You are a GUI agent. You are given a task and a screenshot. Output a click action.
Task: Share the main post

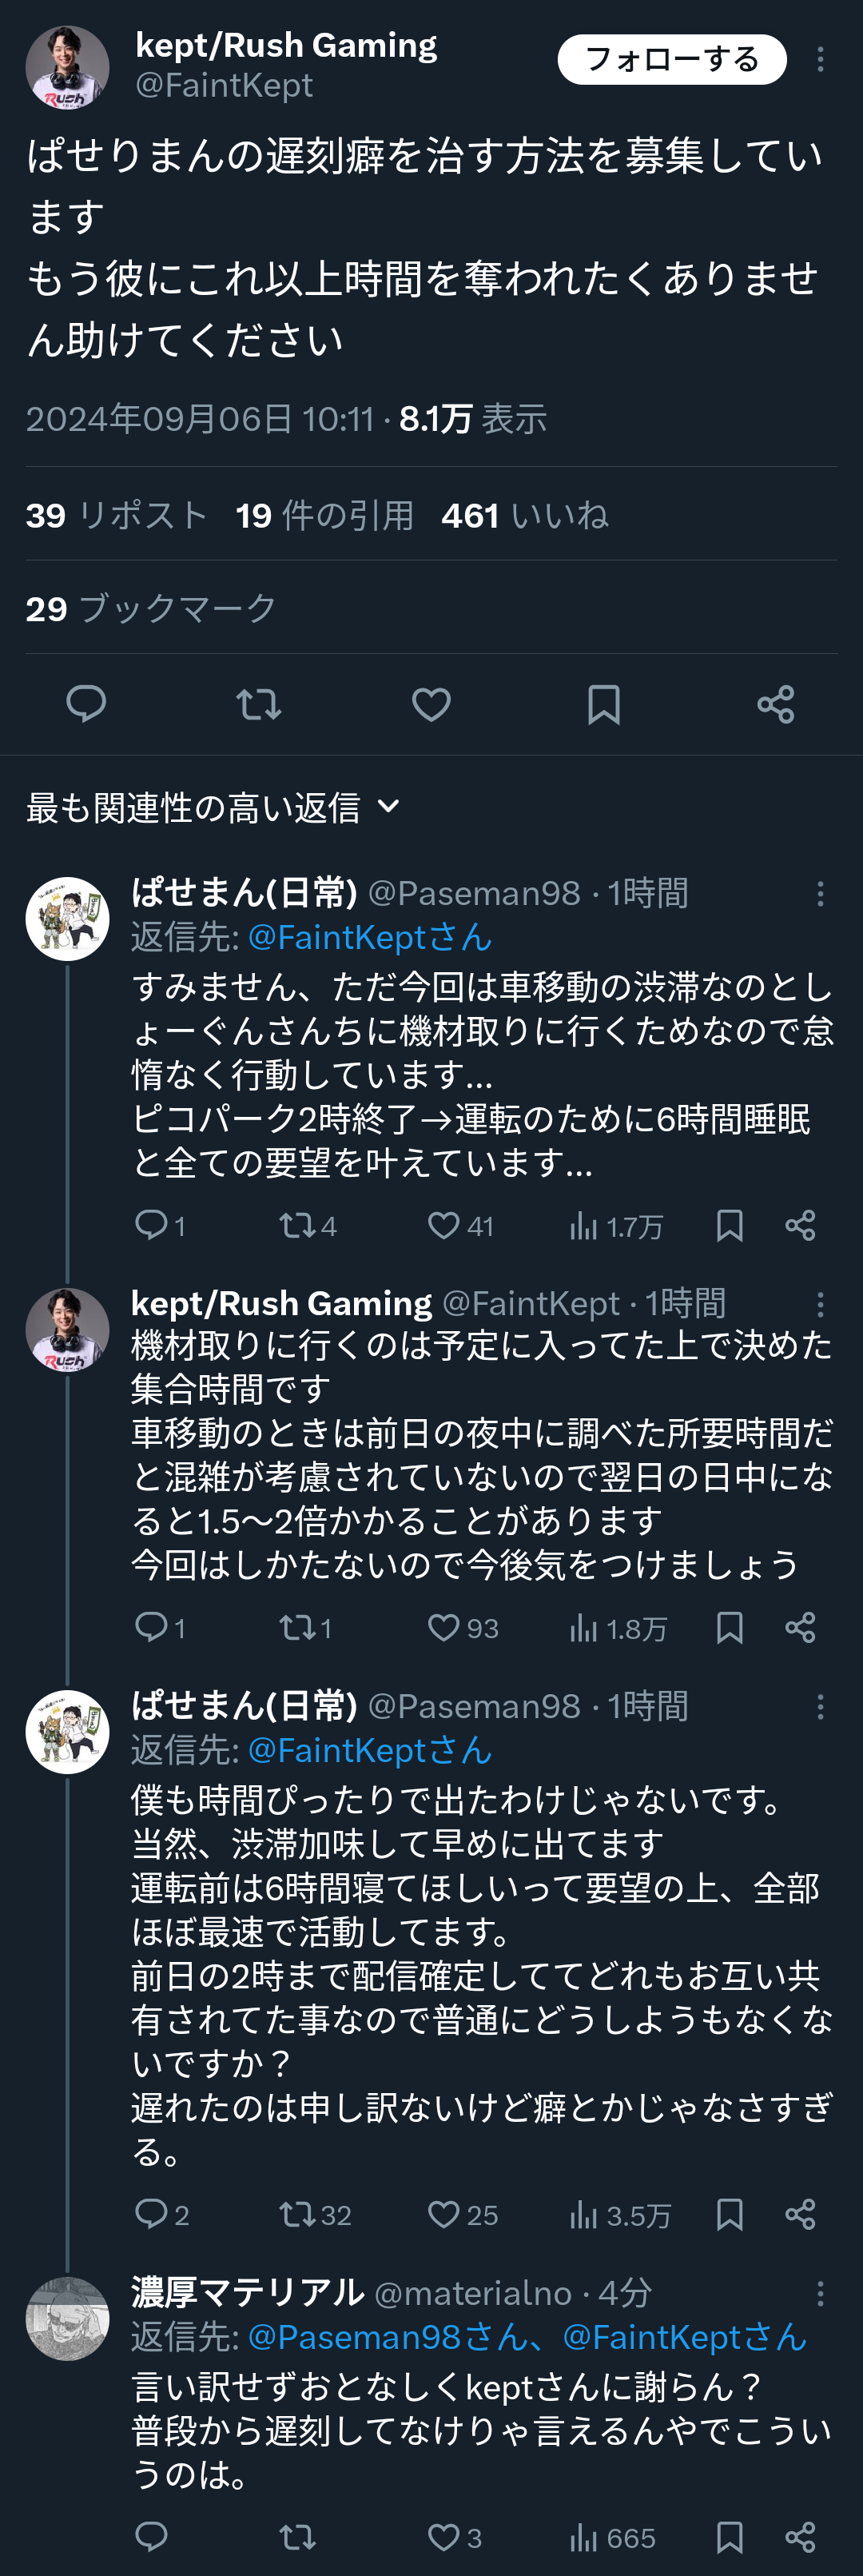(776, 704)
